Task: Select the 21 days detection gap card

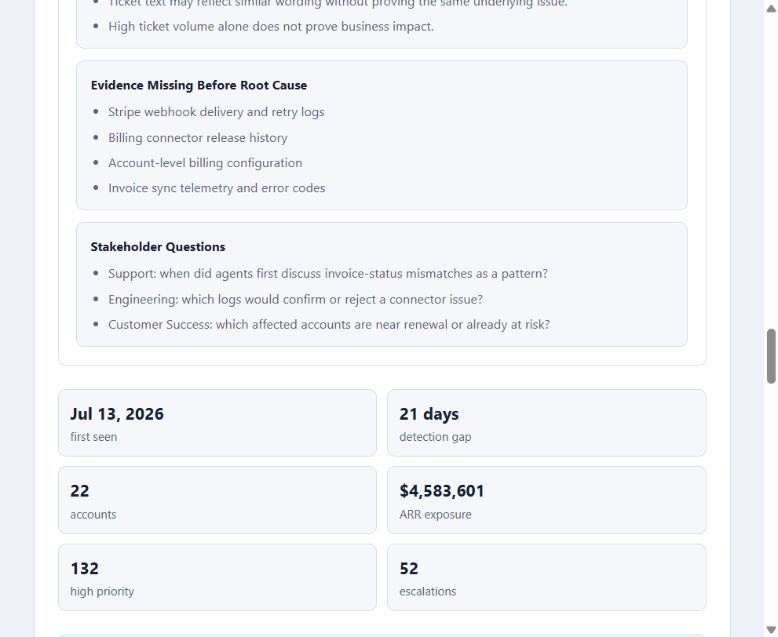Action: coord(546,423)
